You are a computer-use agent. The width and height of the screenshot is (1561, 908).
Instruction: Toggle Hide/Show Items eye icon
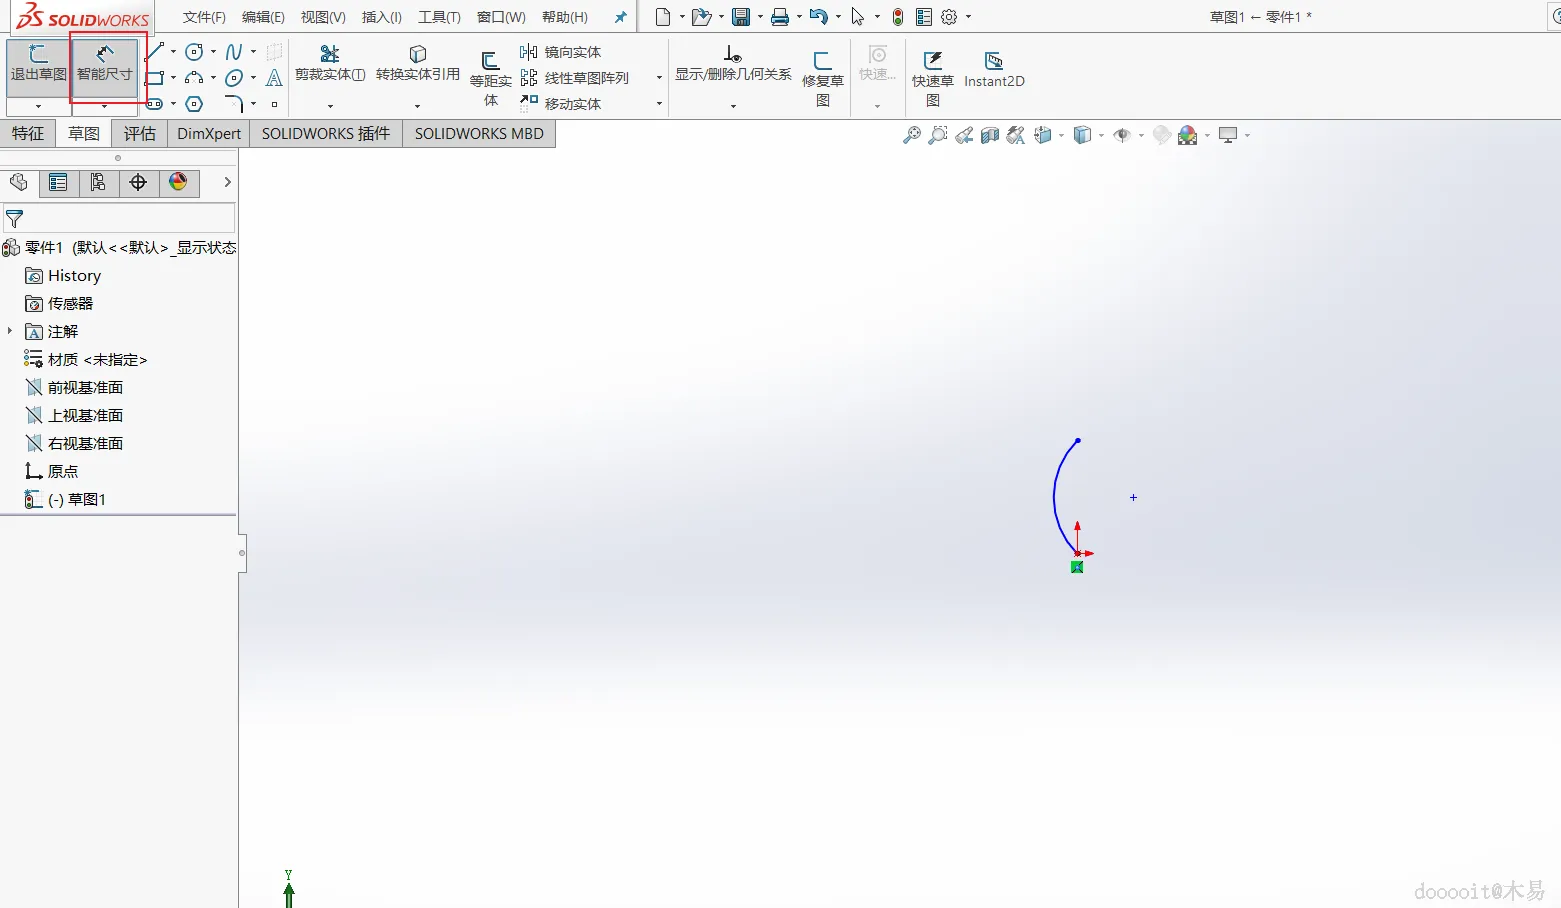tap(1122, 135)
